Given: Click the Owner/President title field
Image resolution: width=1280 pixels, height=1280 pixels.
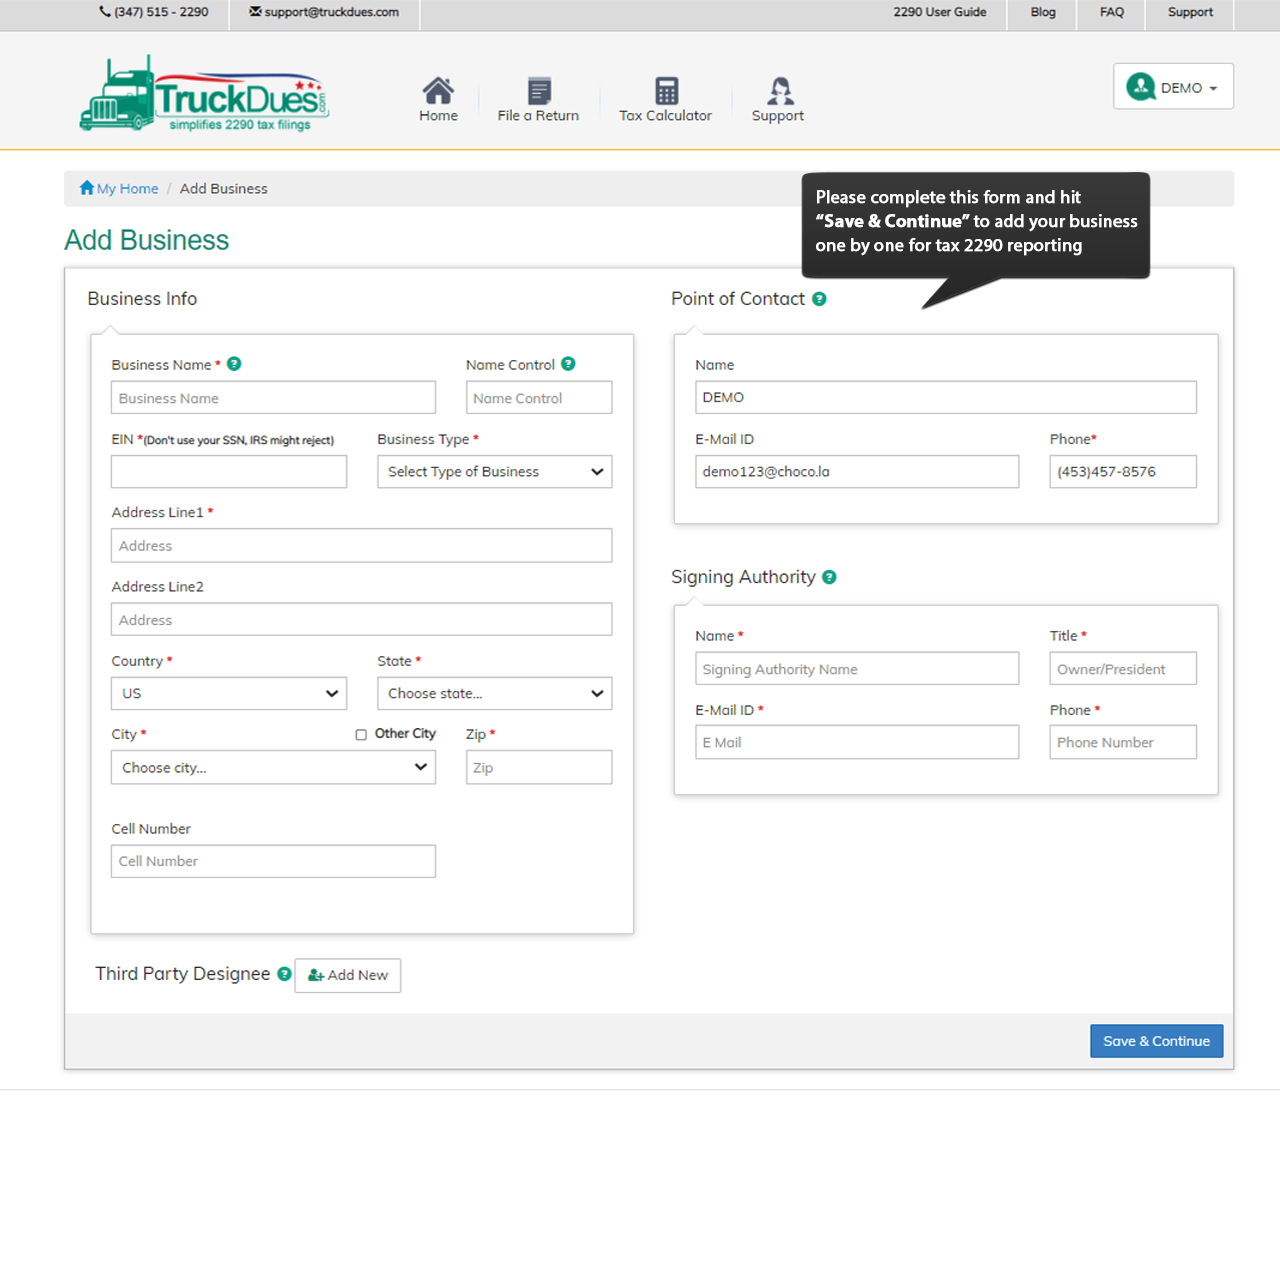Looking at the screenshot, I should pyautogui.click(x=1123, y=668).
